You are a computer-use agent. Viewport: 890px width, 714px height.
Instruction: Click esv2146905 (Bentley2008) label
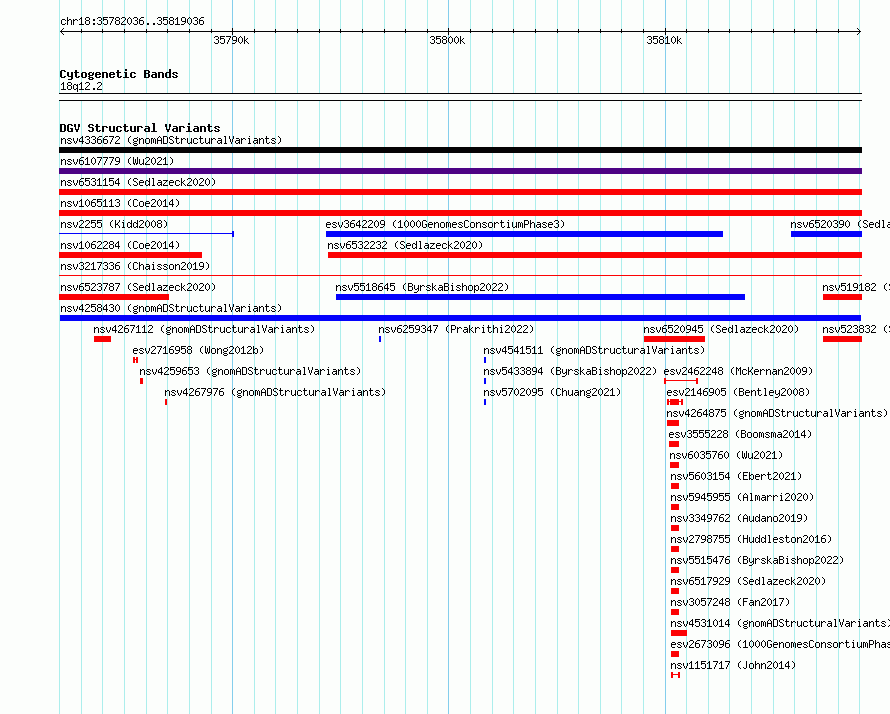tap(738, 392)
